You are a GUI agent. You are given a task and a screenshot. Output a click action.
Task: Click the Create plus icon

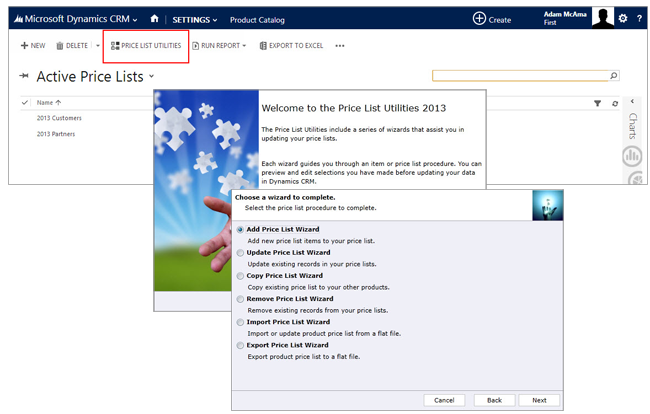click(479, 19)
